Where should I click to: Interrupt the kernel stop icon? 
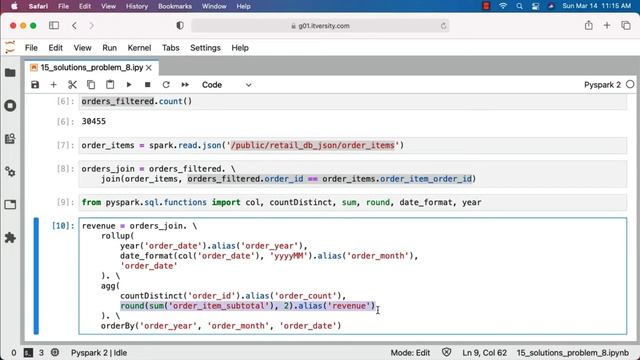coord(147,84)
